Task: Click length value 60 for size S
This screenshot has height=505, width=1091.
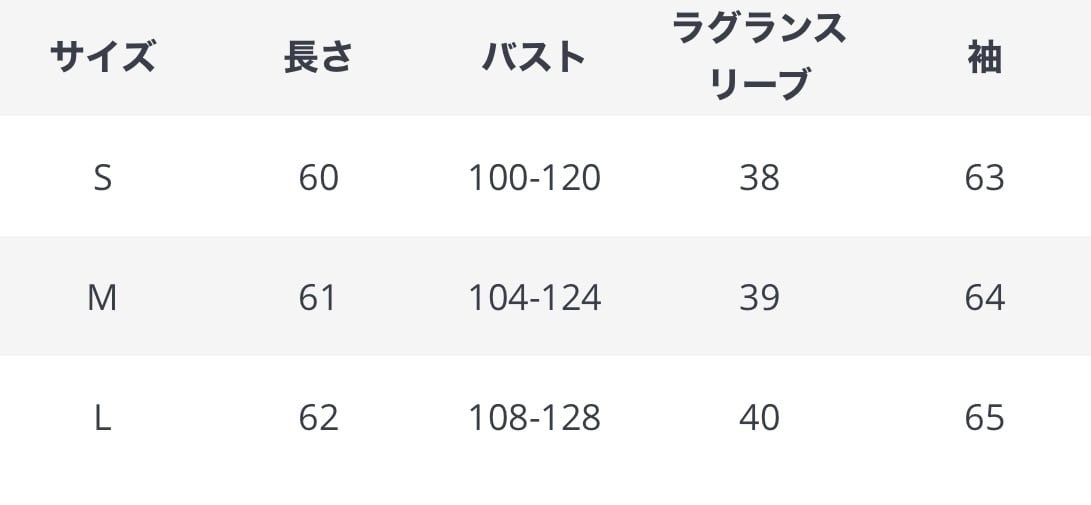Action: (318, 177)
